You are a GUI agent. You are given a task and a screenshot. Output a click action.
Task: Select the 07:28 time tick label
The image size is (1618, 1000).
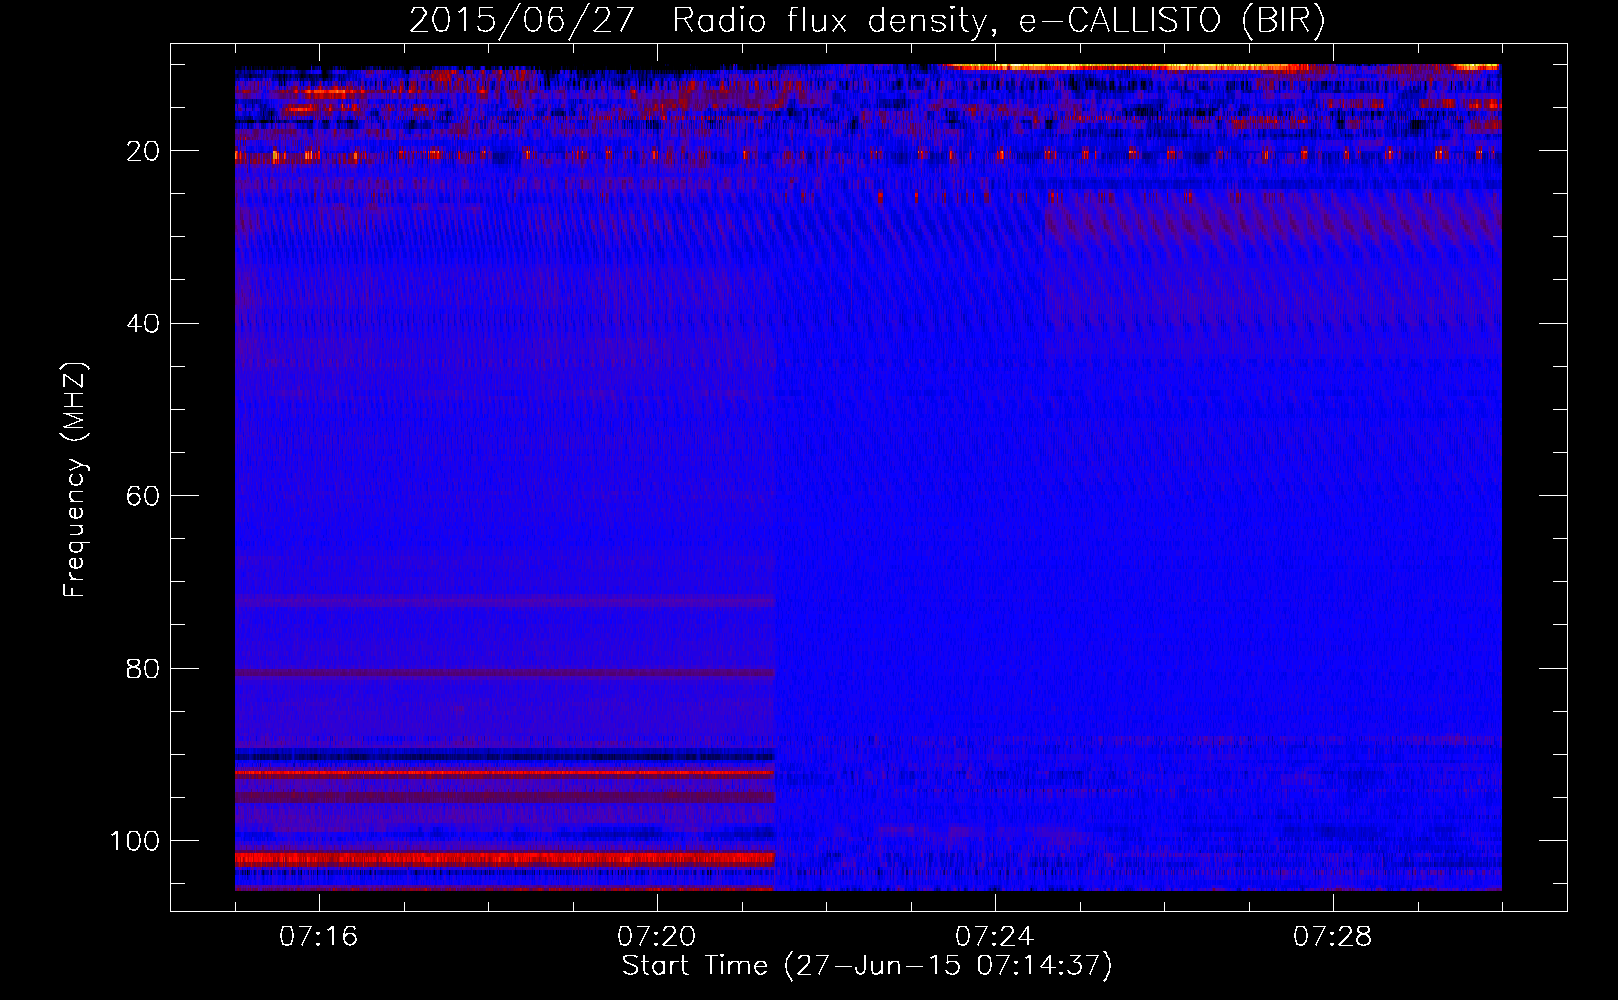pyautogui.click(x=1332, y=937)
